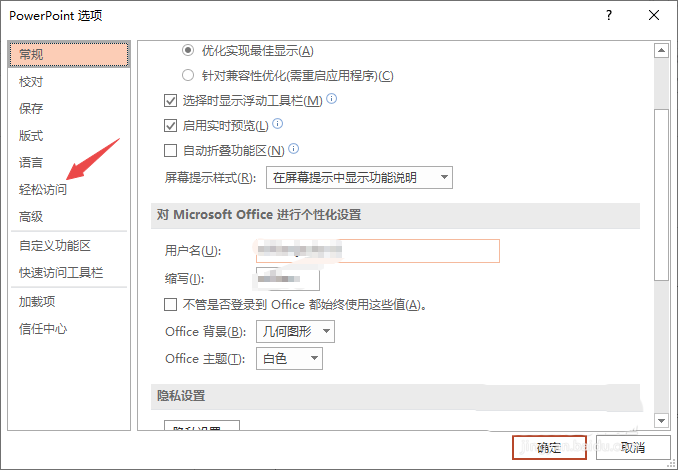The image size is (678, 470).
Task: Click scrollbar up arrow
Action: tap(661, 49)
